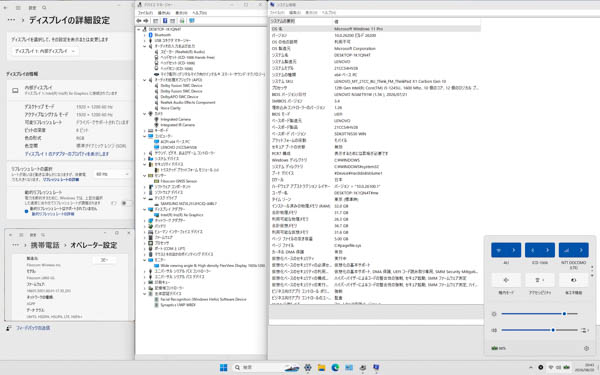Viewport: 600px width, 375px height.
Task: Open the 編集 menu in System Information window
Action: 295,13
